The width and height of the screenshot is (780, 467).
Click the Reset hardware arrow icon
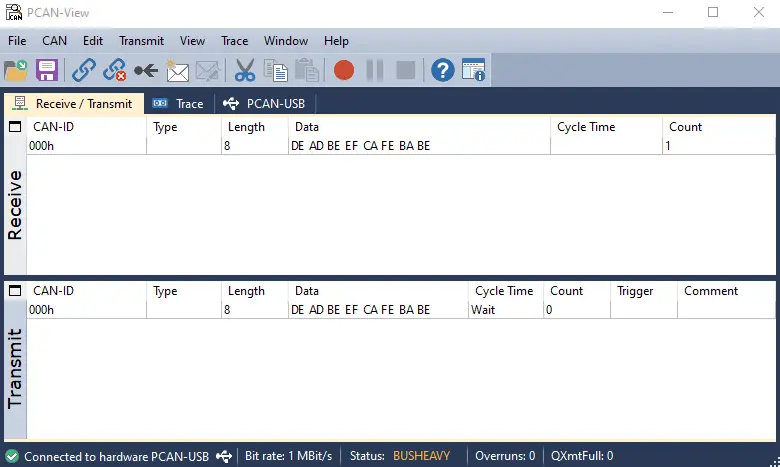pyautogui.click(x=146, y=70)
